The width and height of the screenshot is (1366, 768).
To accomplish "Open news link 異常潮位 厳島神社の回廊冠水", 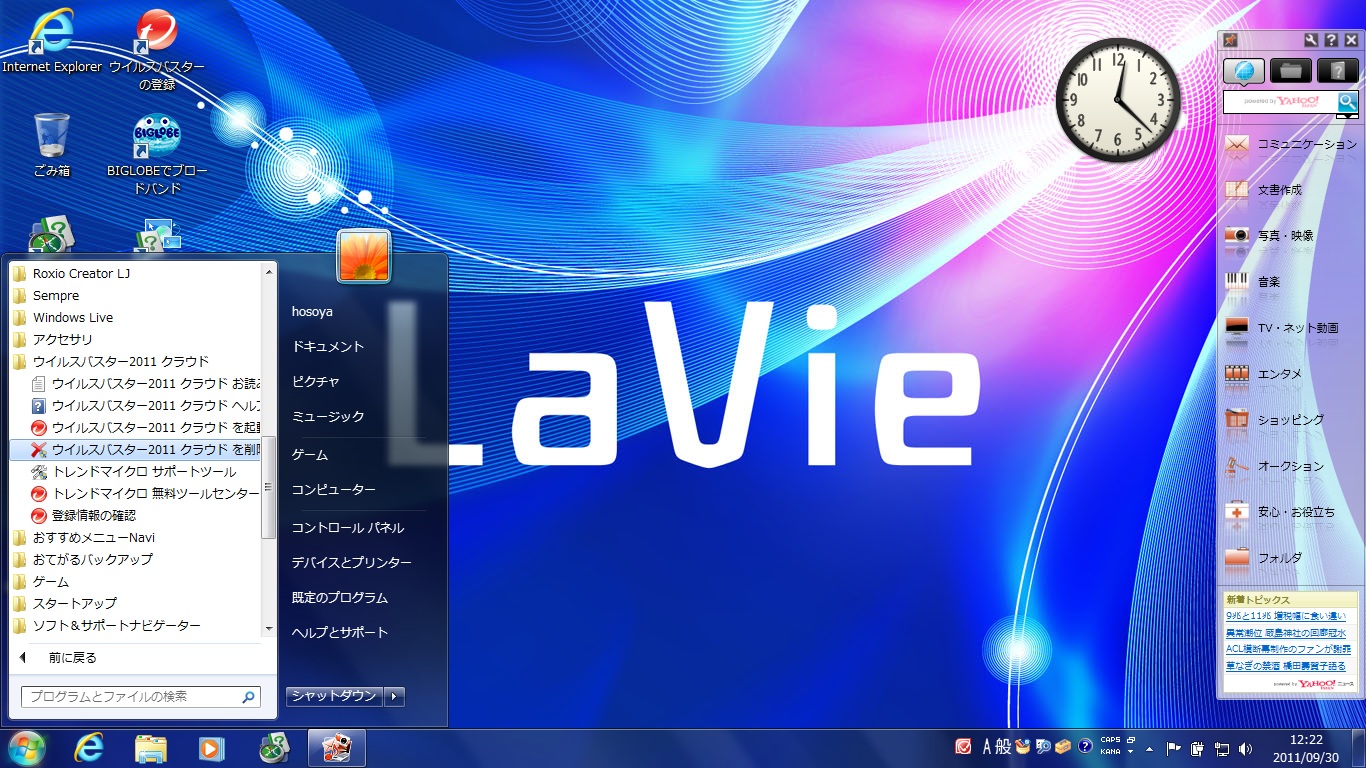I will (1286, 633).
